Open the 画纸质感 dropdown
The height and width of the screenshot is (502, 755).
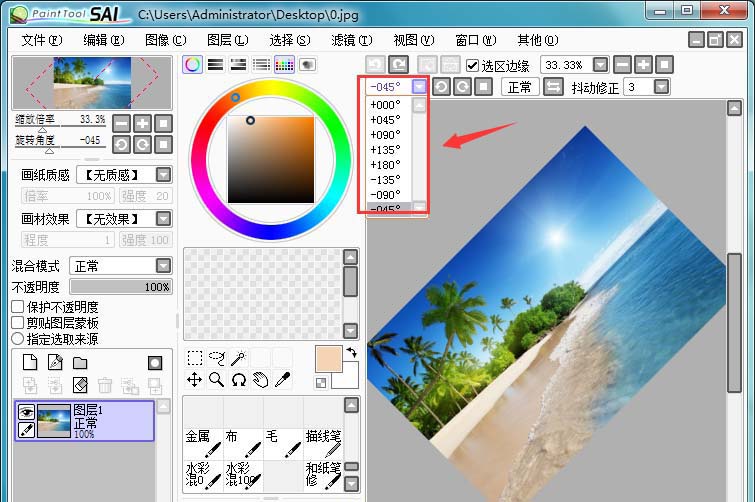coord(163,175)
